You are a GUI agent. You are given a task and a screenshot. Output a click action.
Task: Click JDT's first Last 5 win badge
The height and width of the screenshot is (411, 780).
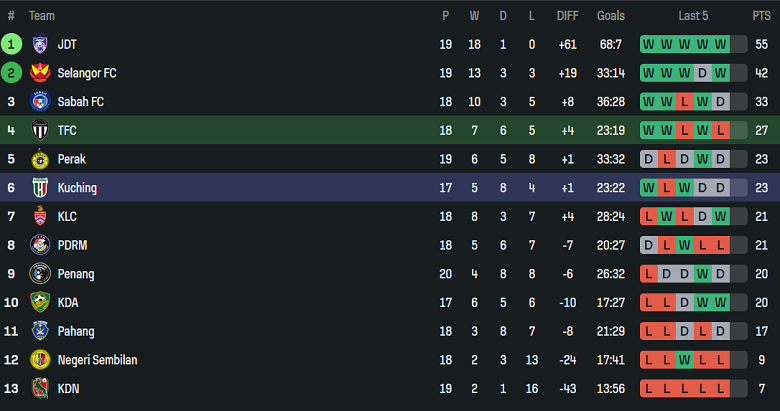(x=649, y=44)
